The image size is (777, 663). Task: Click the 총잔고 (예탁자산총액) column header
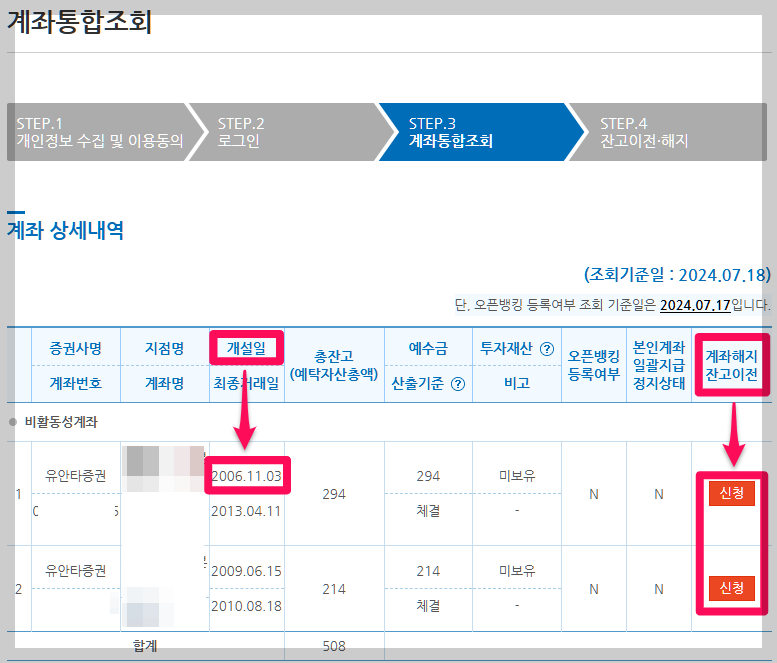[x=334, y=365]
